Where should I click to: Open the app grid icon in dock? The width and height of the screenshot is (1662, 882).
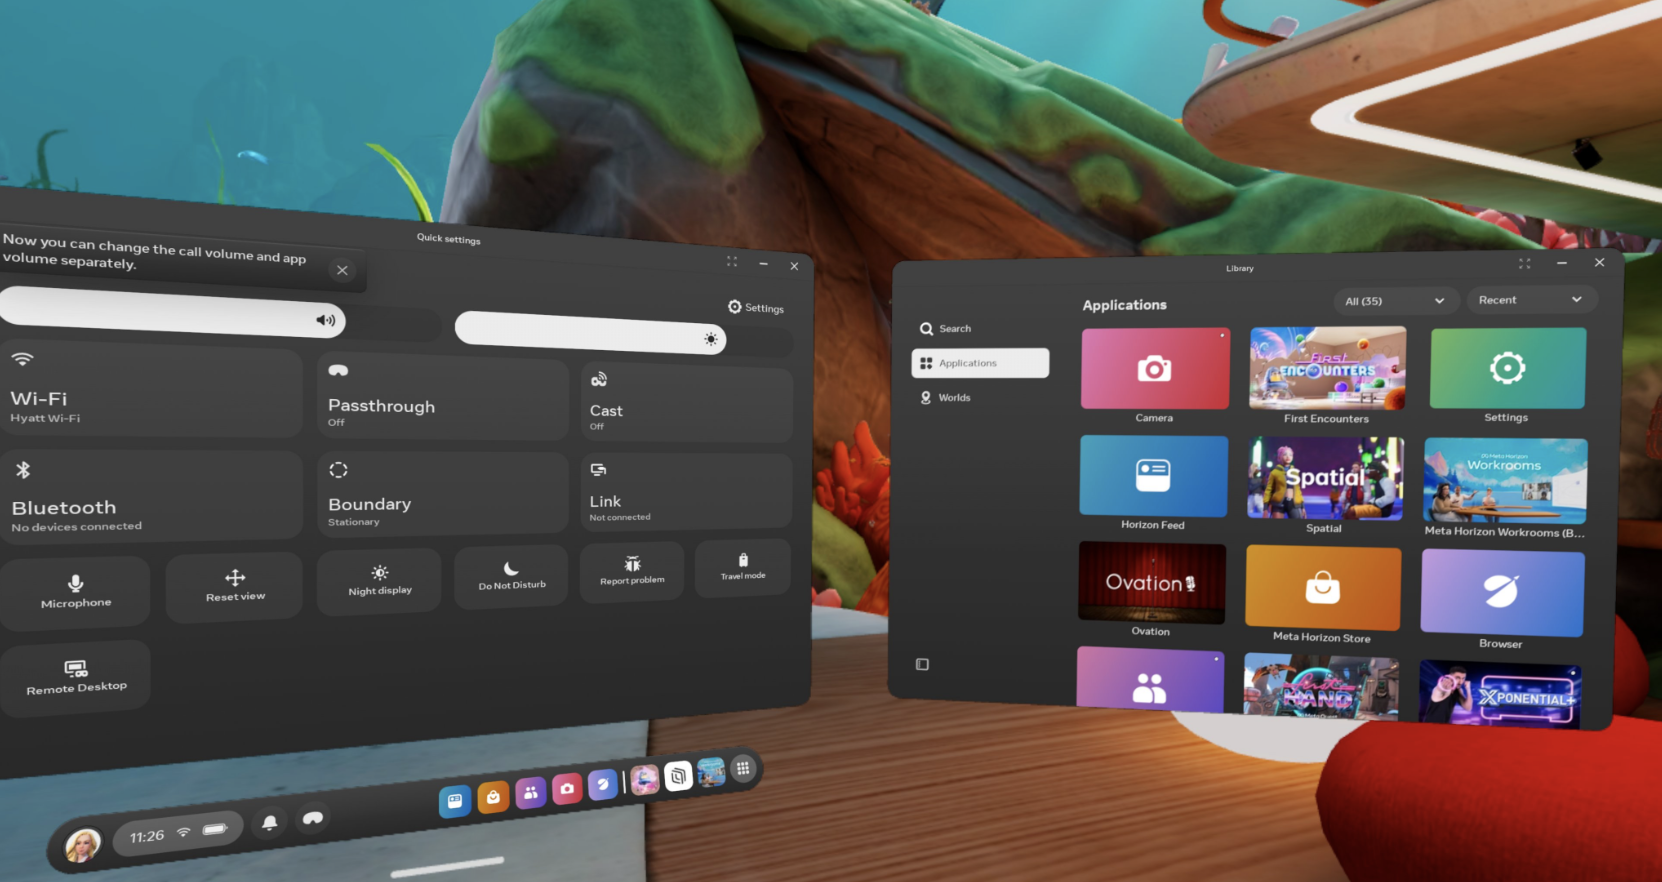[x=742, y=768]
